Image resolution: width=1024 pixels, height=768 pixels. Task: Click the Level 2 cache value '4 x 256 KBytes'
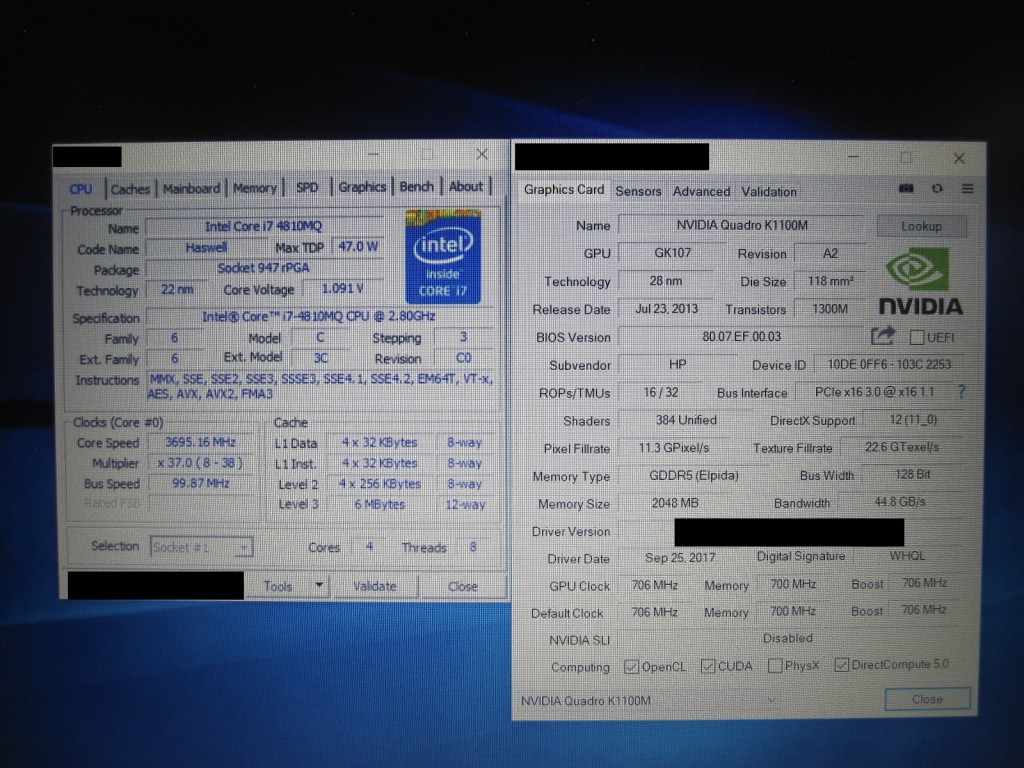(x=379, y=484)
